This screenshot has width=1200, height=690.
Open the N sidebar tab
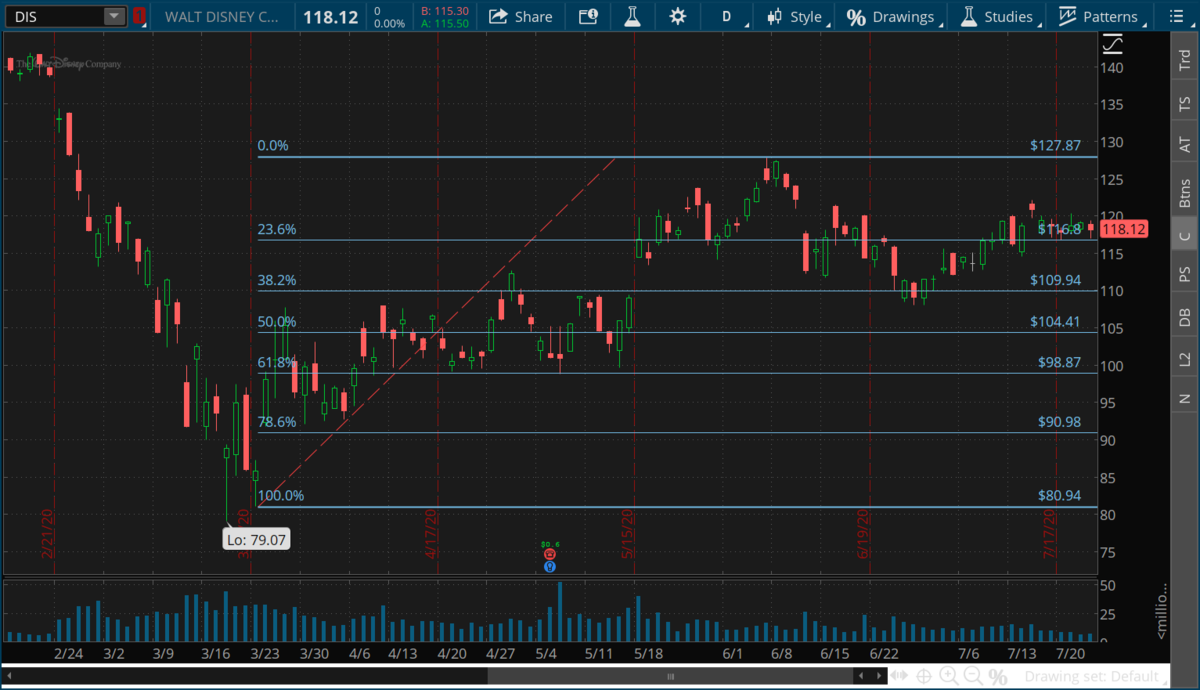(1185, 399)
